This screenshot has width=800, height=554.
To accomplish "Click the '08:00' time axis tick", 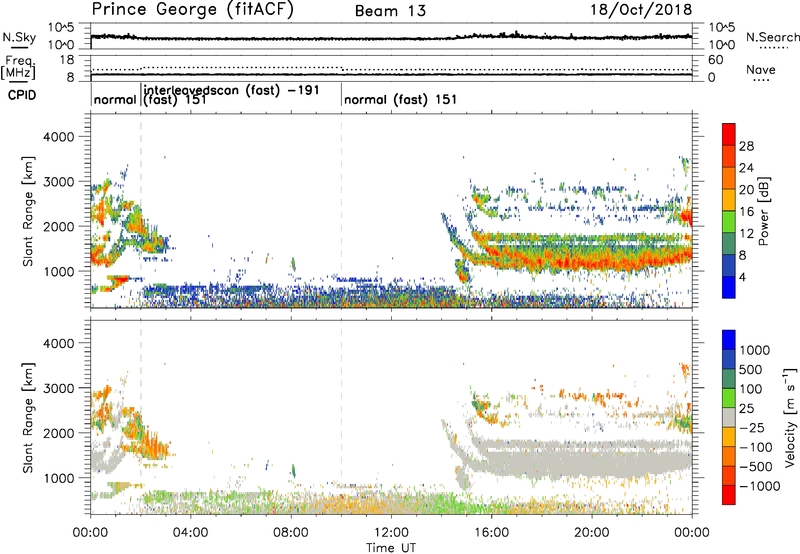I will (291, 533).
